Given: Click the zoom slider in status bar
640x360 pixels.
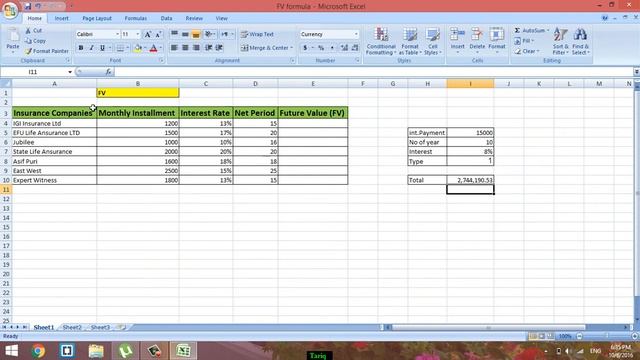Looking at the screenshot, I should [607, 336].
